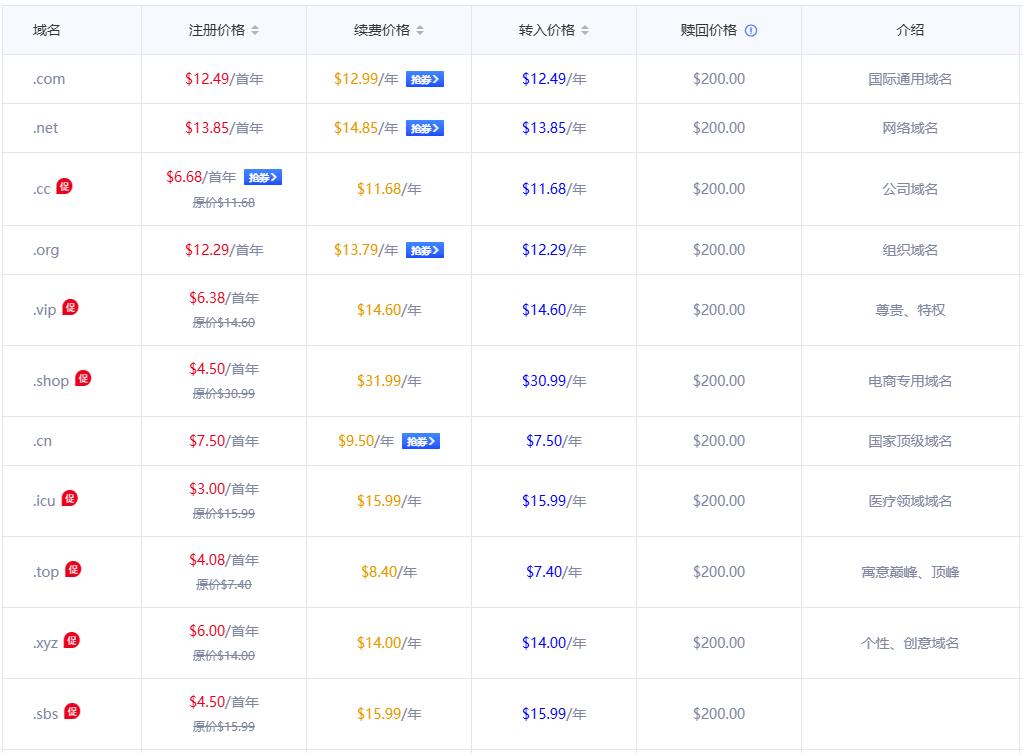Click the promo badge beside .xyz
Viewport: 1023px width, 753px height.
click(x=71, y=640)
